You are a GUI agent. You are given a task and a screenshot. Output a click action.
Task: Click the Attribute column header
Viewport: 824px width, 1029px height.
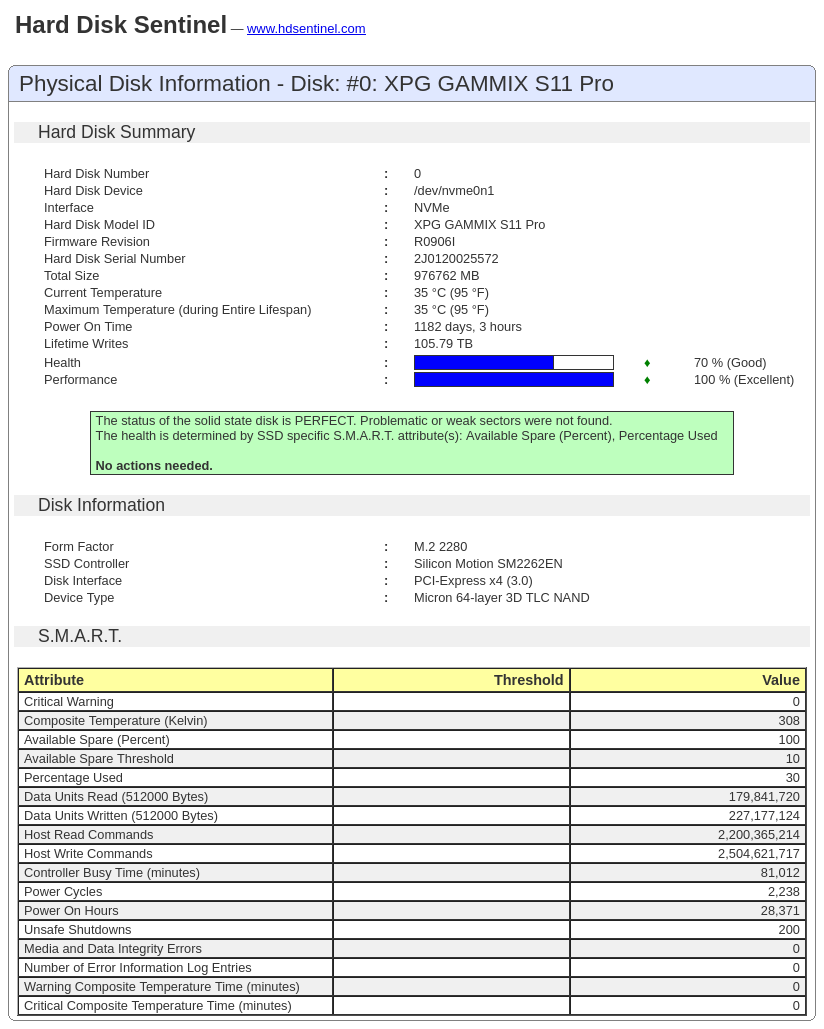(x=175, y=680)
